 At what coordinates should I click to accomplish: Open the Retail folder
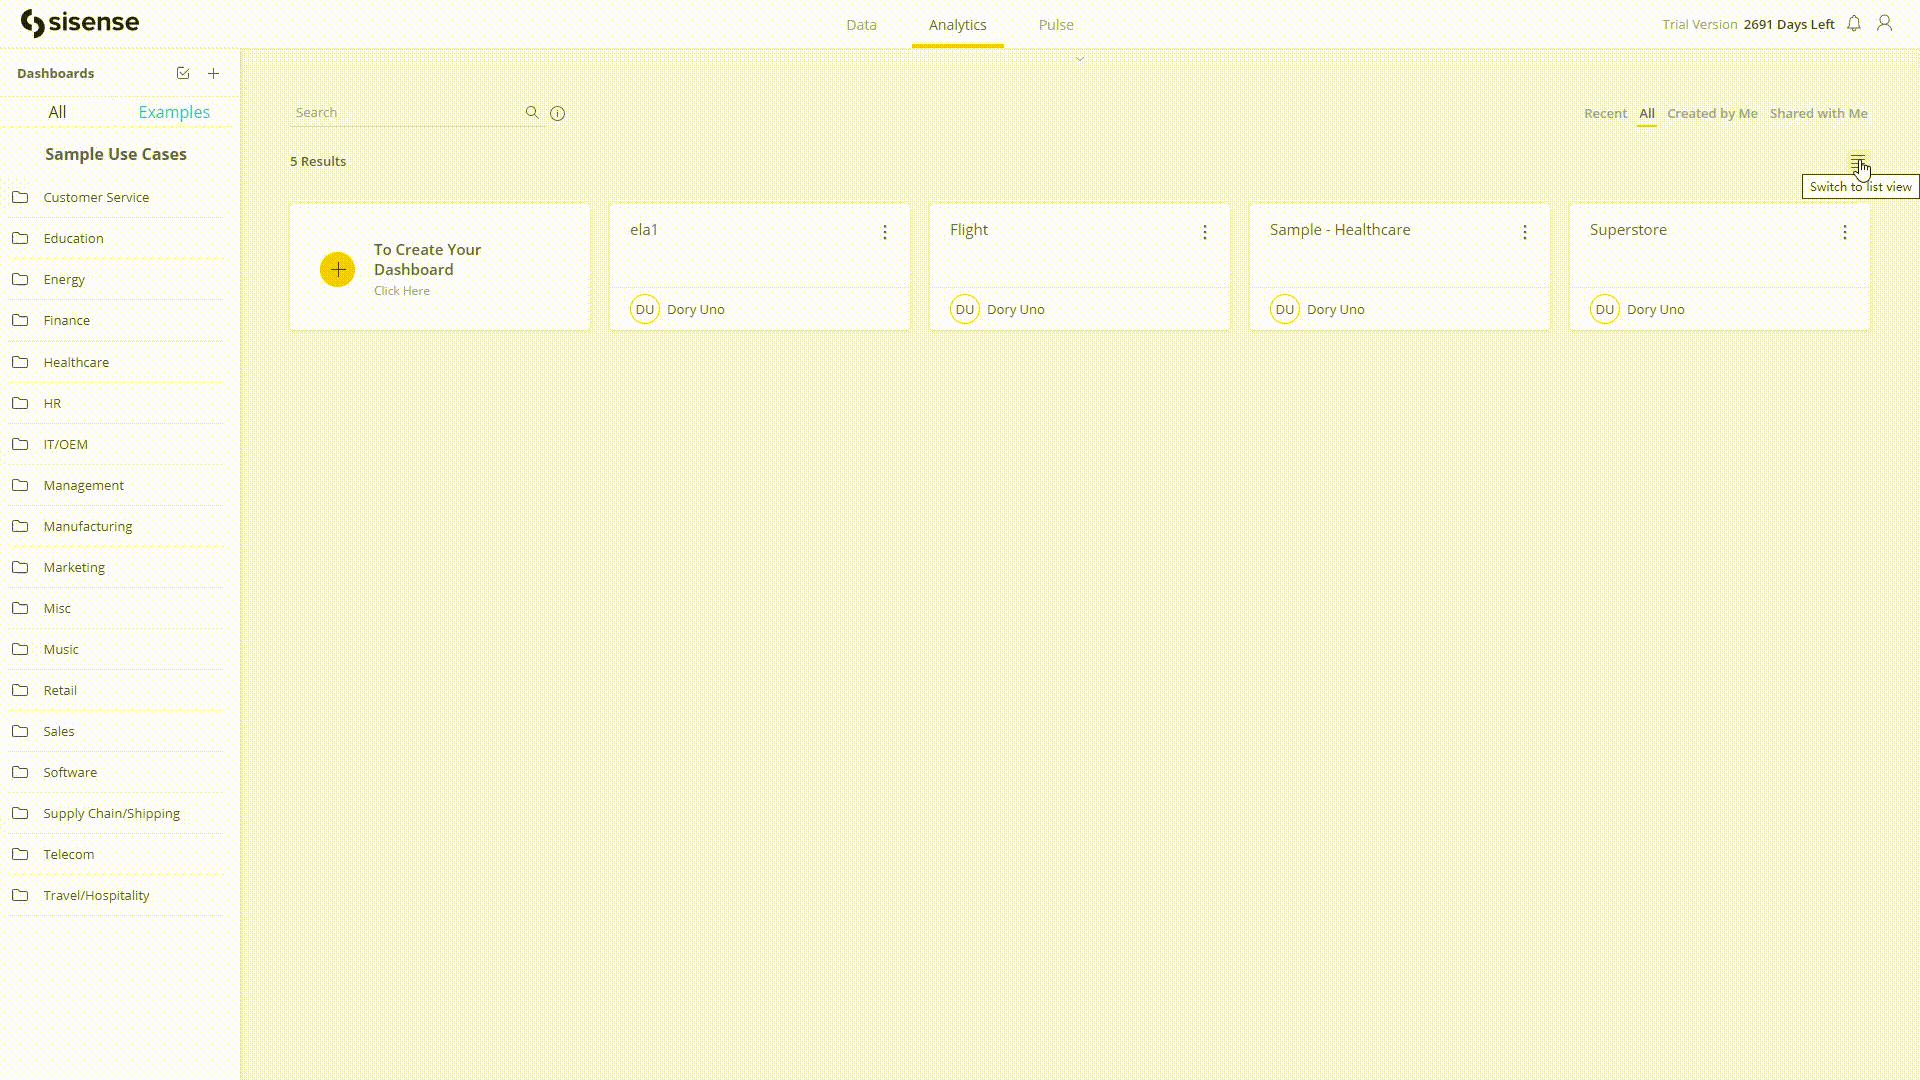(117, 690)
